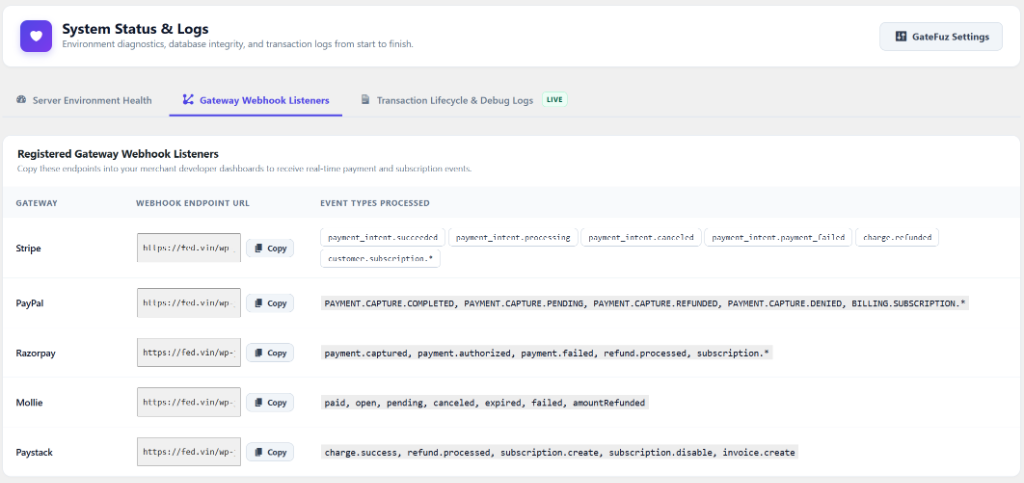Click the Transaction Lifecycle document icon

[x=364, y=100]
